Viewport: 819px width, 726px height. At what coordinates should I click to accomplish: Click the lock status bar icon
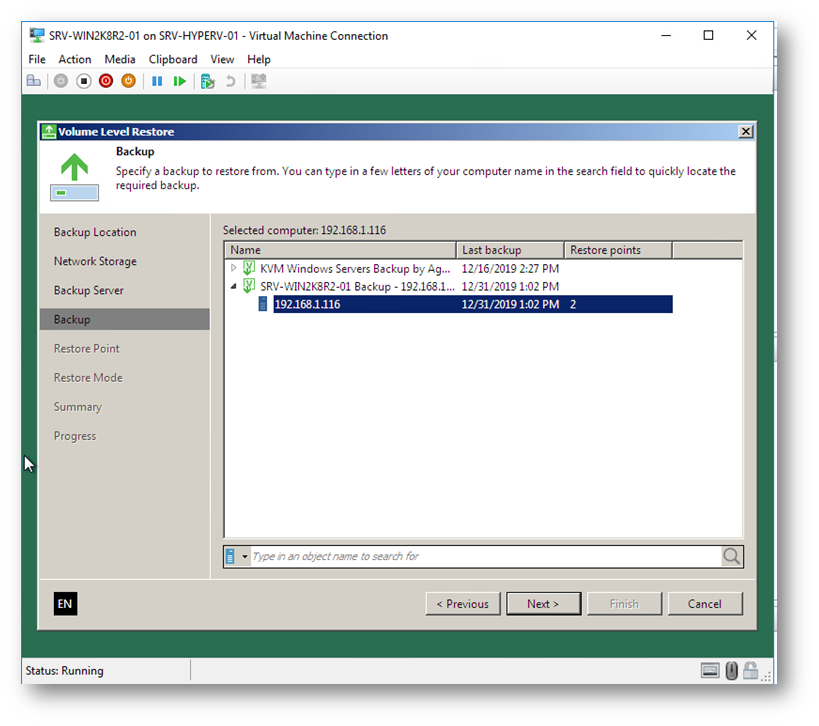pyautogui.click(x=751, y=670)
